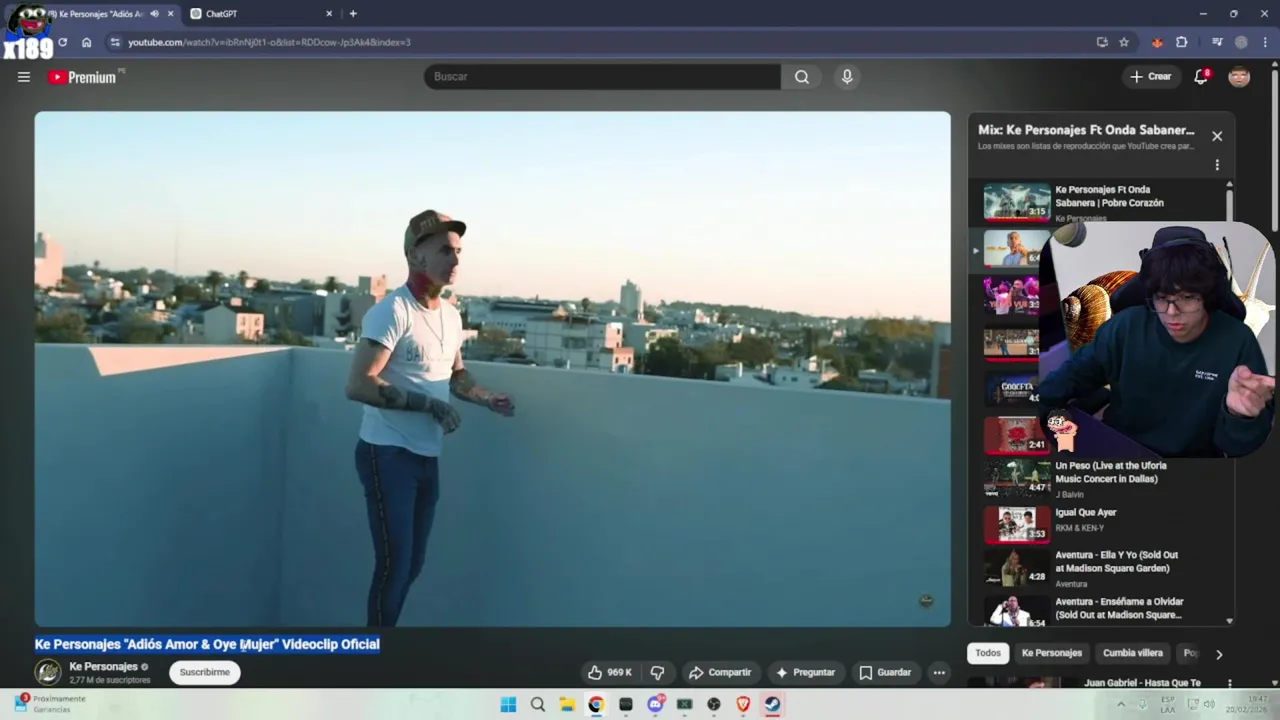This screenshot has width=1280, height=720.
Task: Select the Ke Personajes filter chip
Action: click(1052, 653)
